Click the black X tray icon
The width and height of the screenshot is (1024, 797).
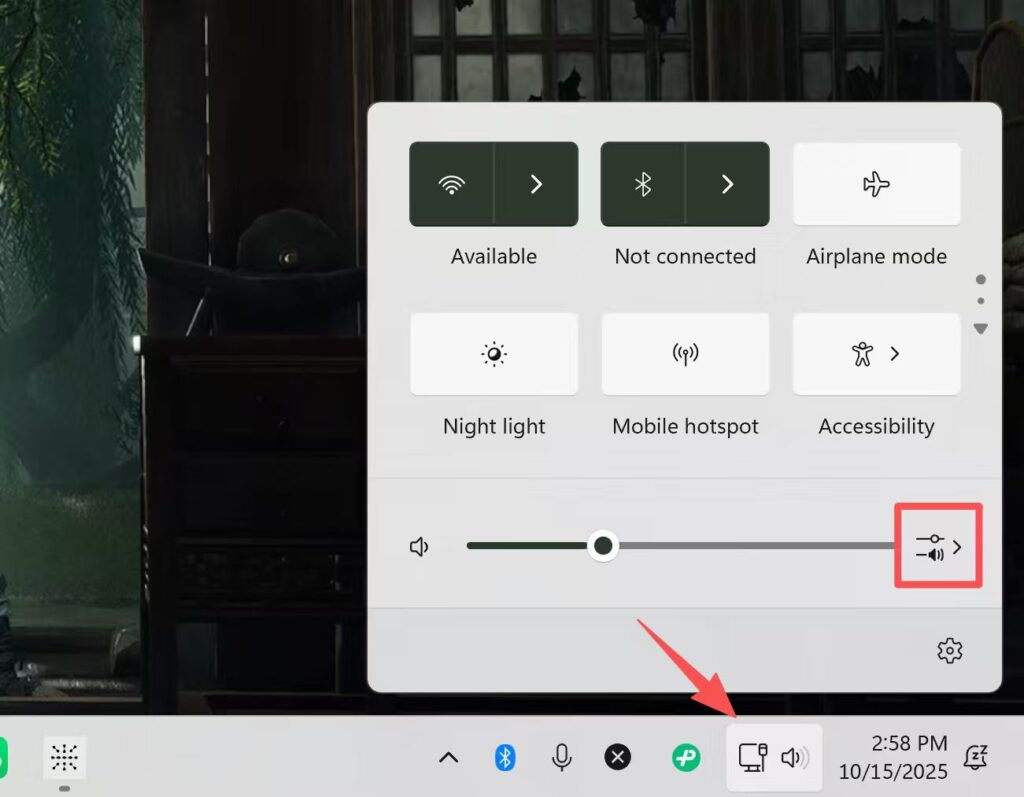pyautogui.click(x=618, y=758)
